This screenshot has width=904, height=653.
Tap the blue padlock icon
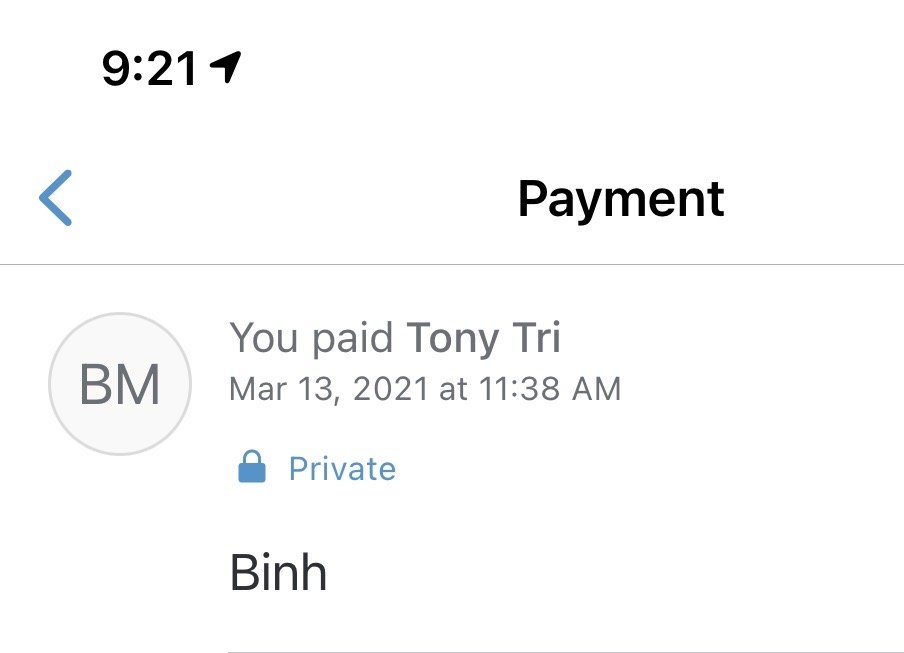click(252, 467)
